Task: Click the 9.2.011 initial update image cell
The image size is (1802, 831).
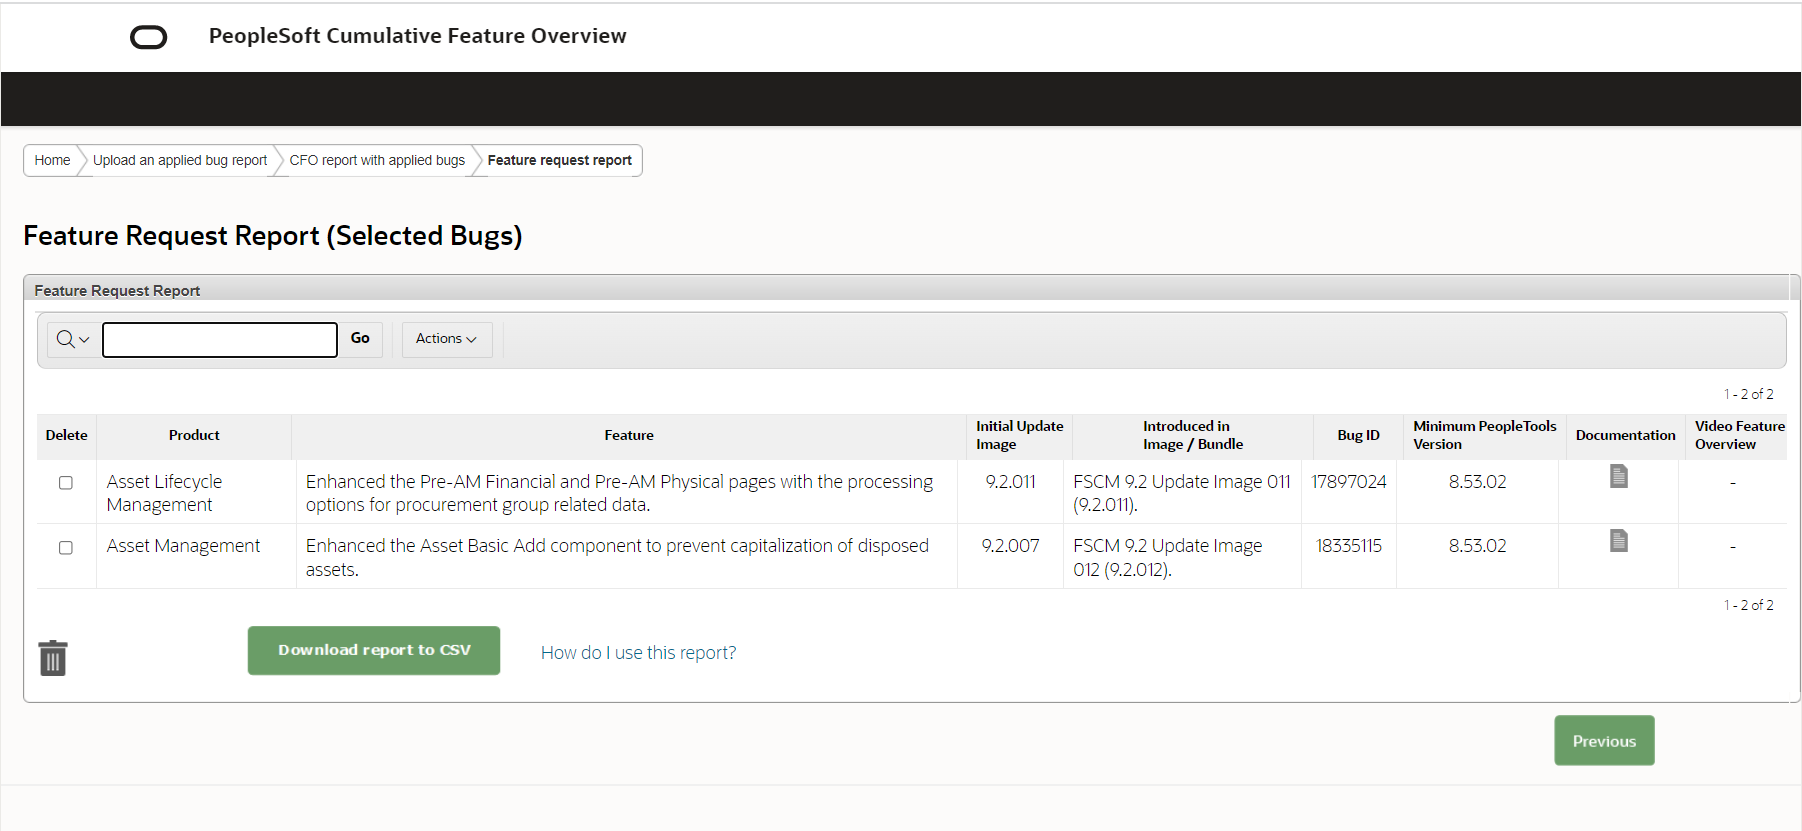Action: click(1010, 482)
